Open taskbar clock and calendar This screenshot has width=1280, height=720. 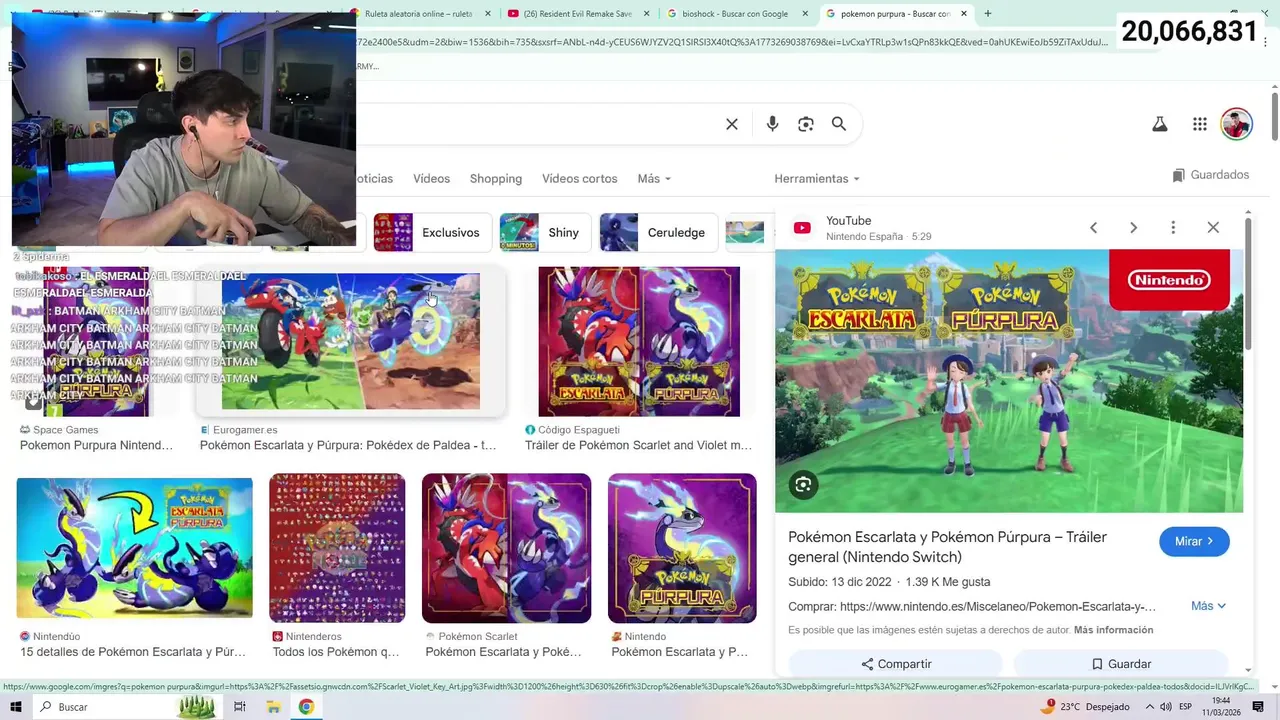pos(1222,707)
